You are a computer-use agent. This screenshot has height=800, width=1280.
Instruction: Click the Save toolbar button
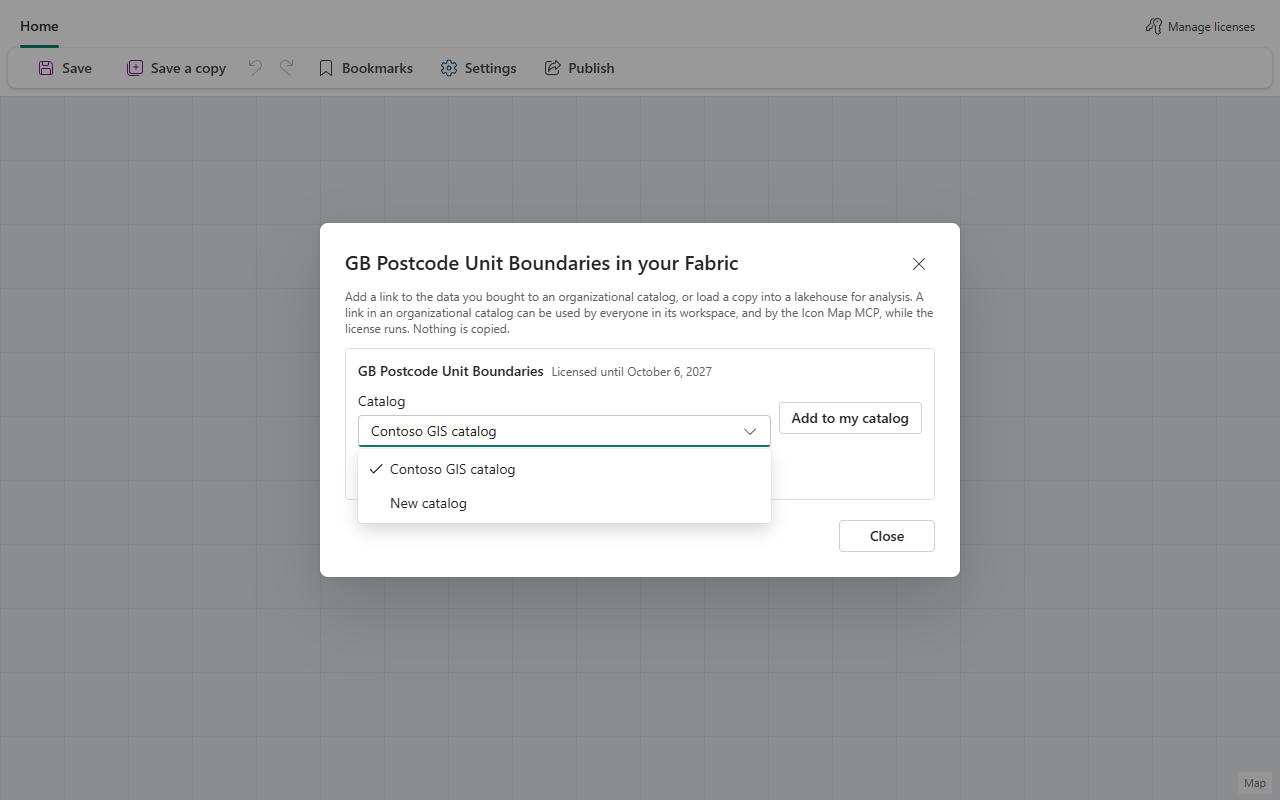65,68
